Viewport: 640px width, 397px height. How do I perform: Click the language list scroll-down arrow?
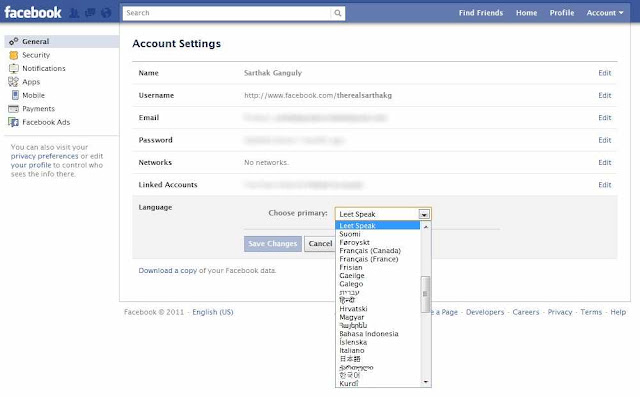(426, 382)
